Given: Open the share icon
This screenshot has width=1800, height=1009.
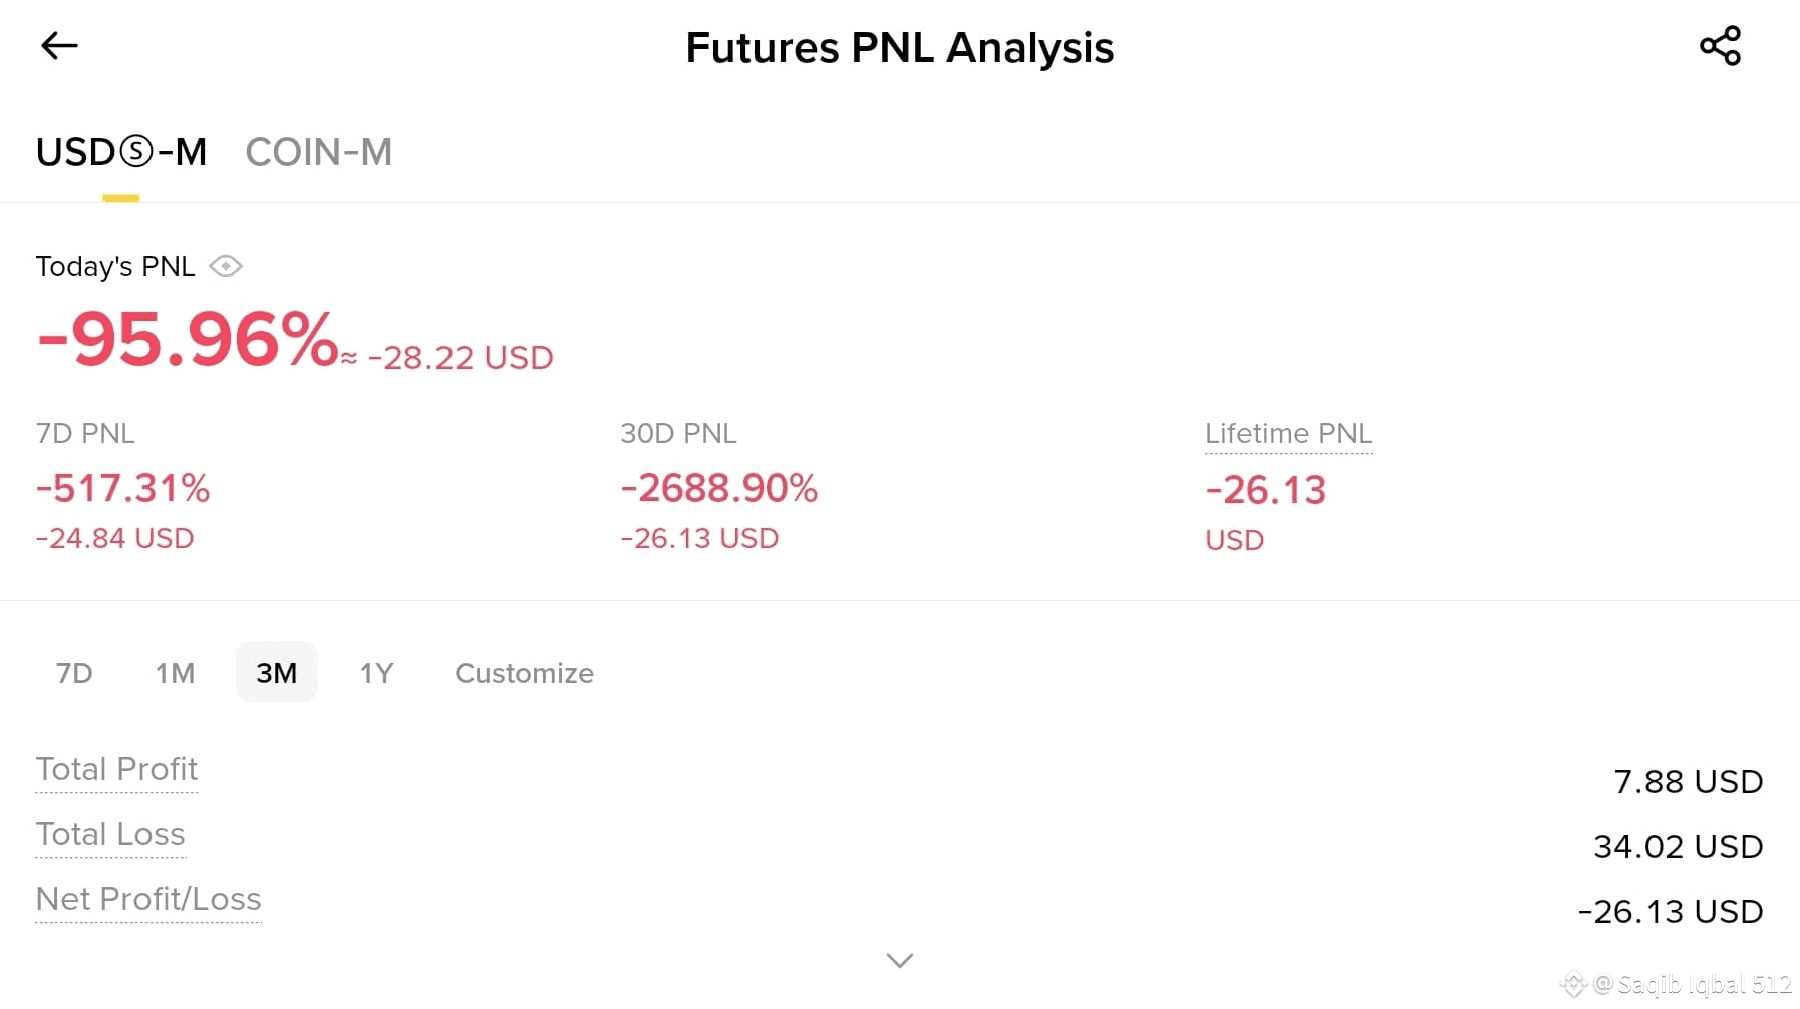Looking at the screenshot, I should pyautogui.click(x=1720, y=46).
